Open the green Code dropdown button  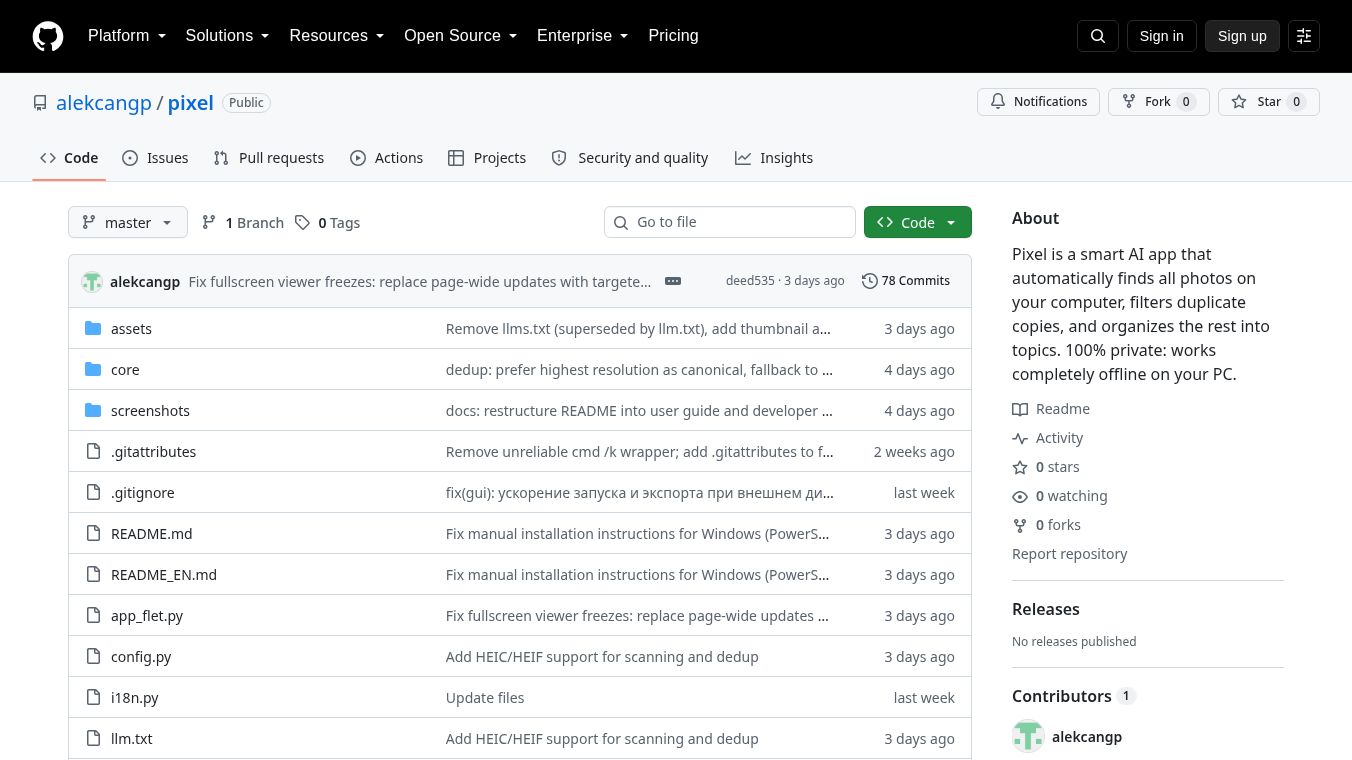click(918, 222)
